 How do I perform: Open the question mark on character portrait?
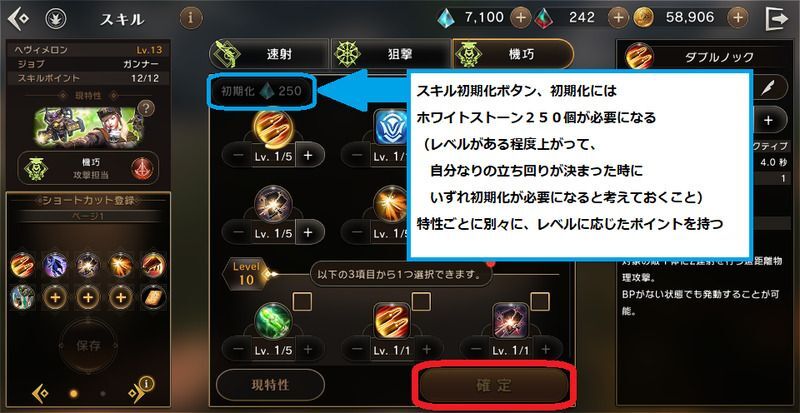(146, 108)
